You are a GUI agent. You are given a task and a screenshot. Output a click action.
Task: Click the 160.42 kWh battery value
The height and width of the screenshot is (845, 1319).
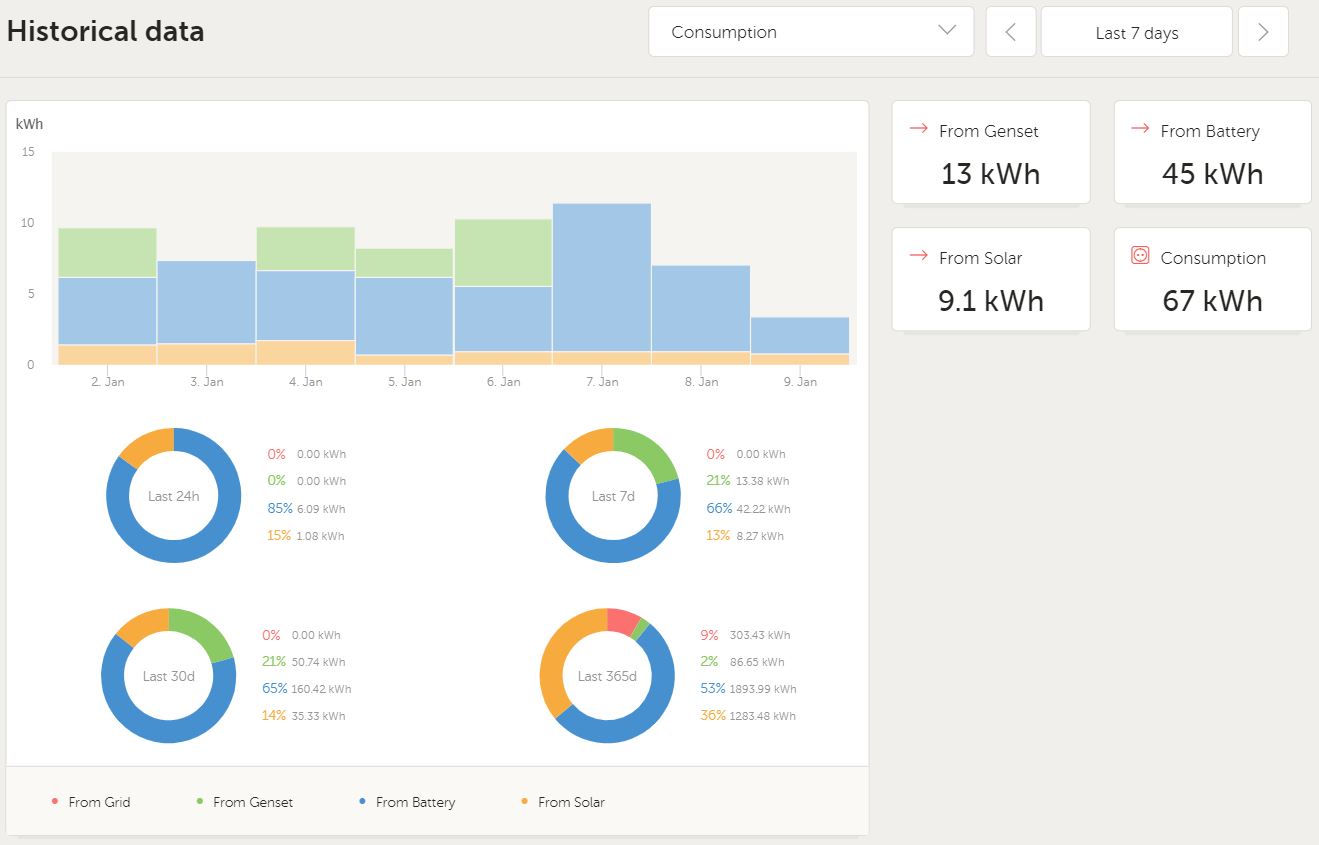coord(321,689)
